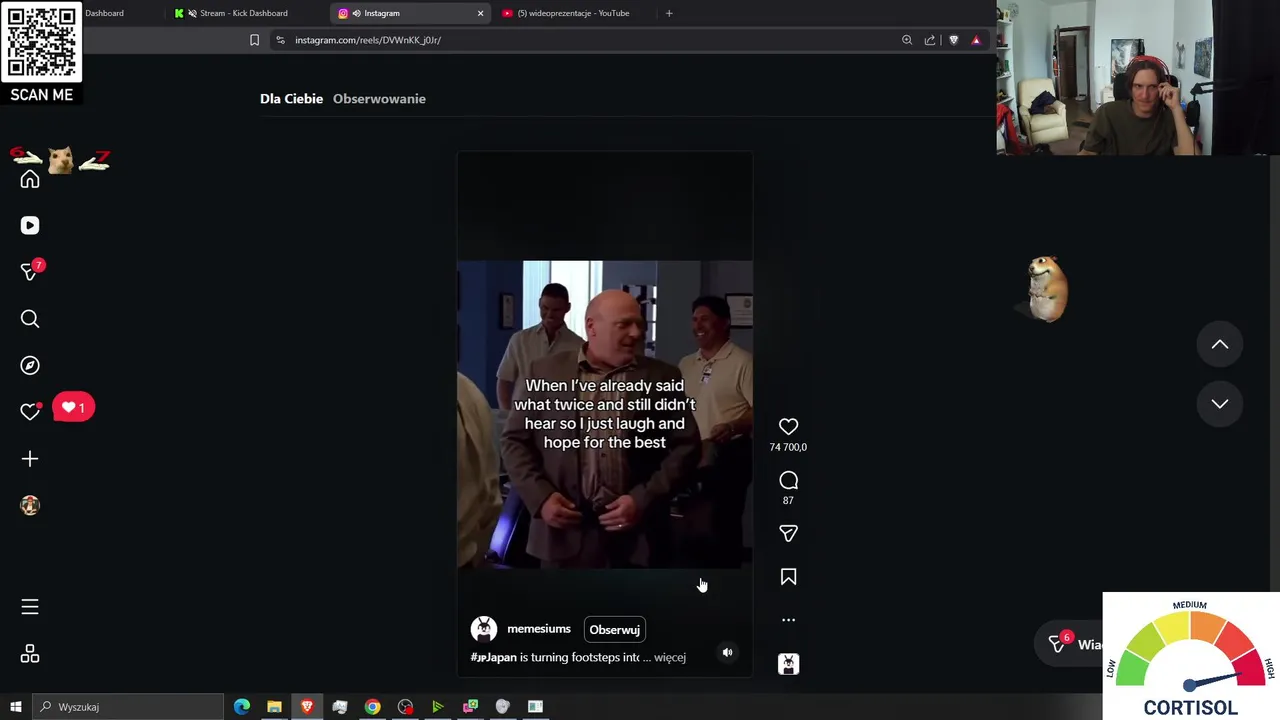The height and width of the screenshot is (720, 1280).
Task: Open Google Chrome from the taskbar
Action: pos(372,707)
